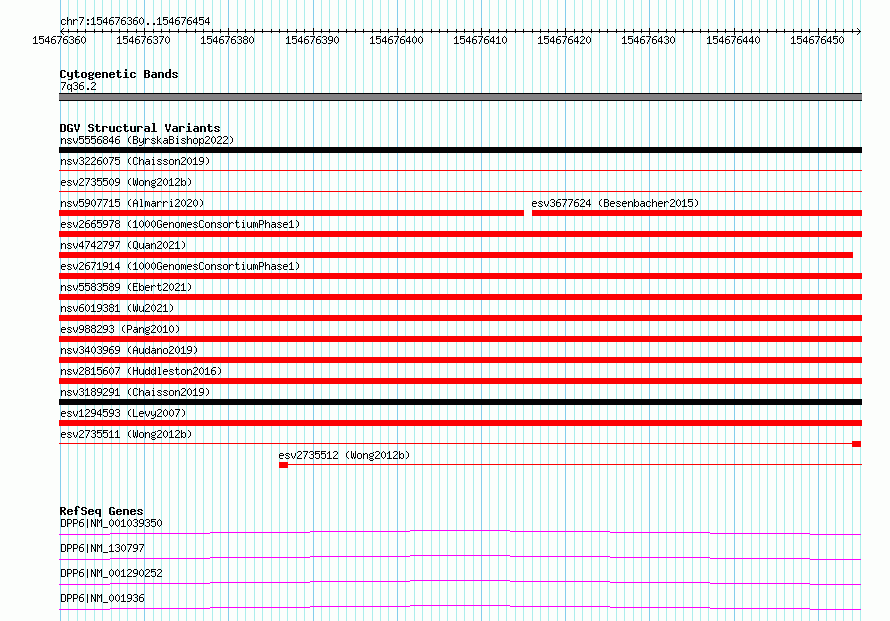
Task: Open variant nsv6019381 (Wu2021)
Action: click(117, 308)
